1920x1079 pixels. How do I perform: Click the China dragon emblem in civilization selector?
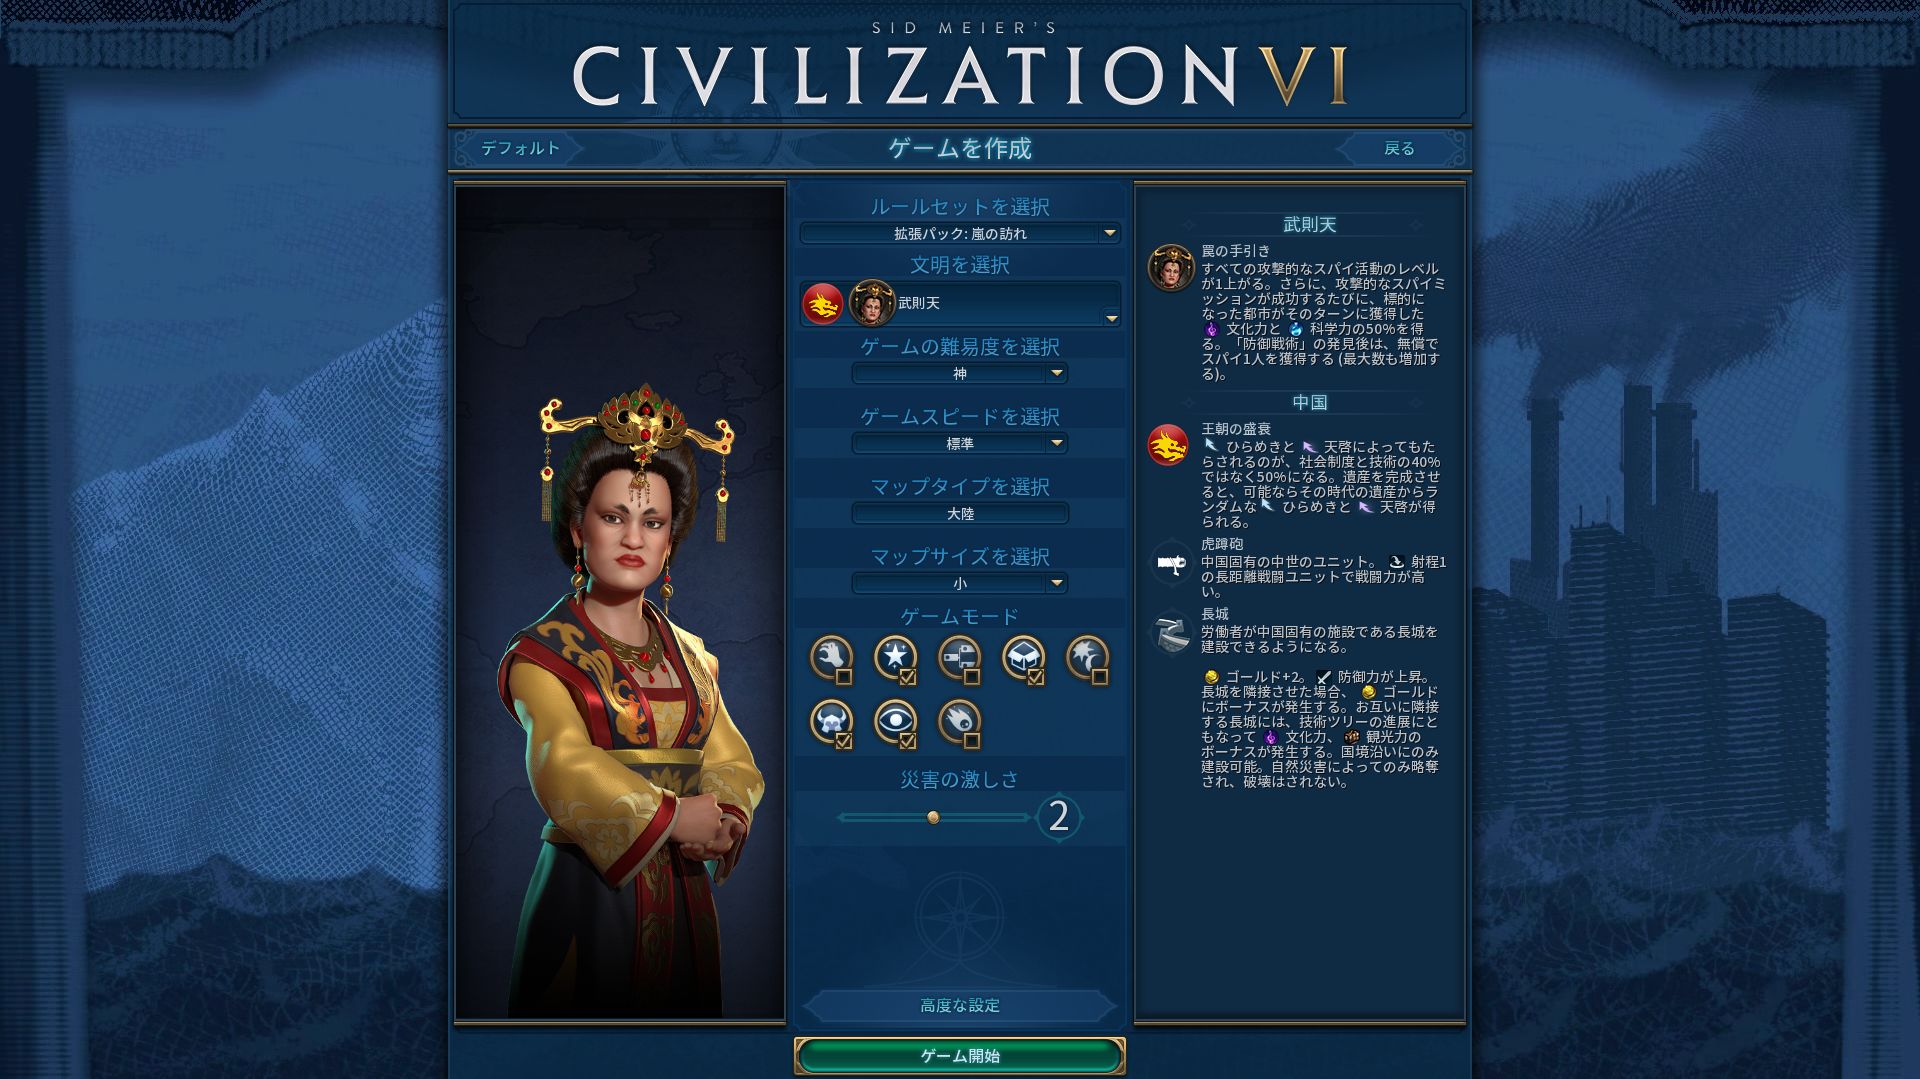point(823,303)
